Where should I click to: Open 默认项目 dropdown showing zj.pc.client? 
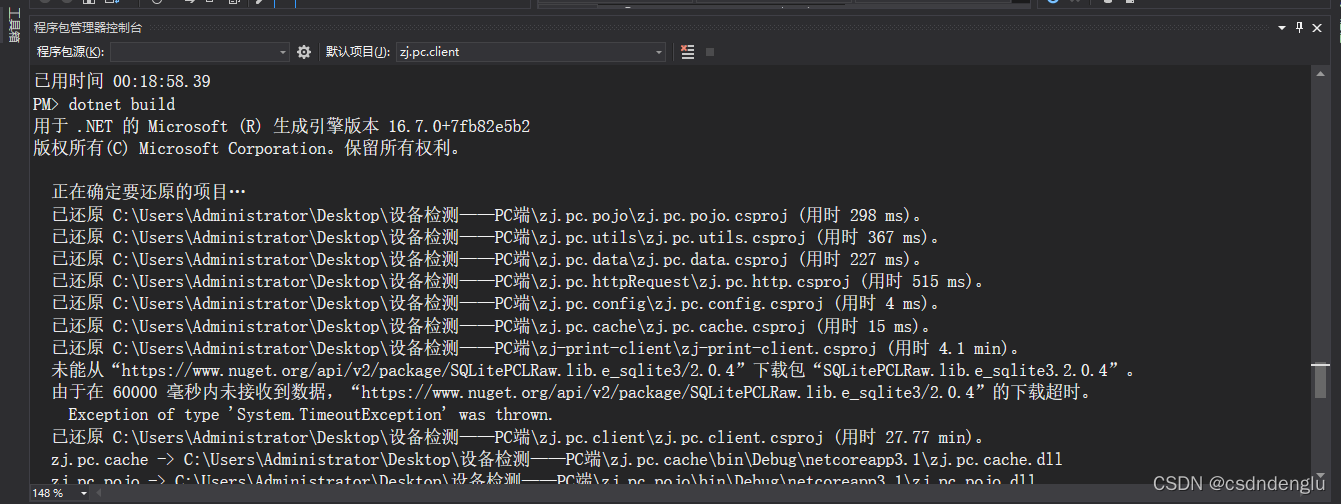click(x=531, y=52)
